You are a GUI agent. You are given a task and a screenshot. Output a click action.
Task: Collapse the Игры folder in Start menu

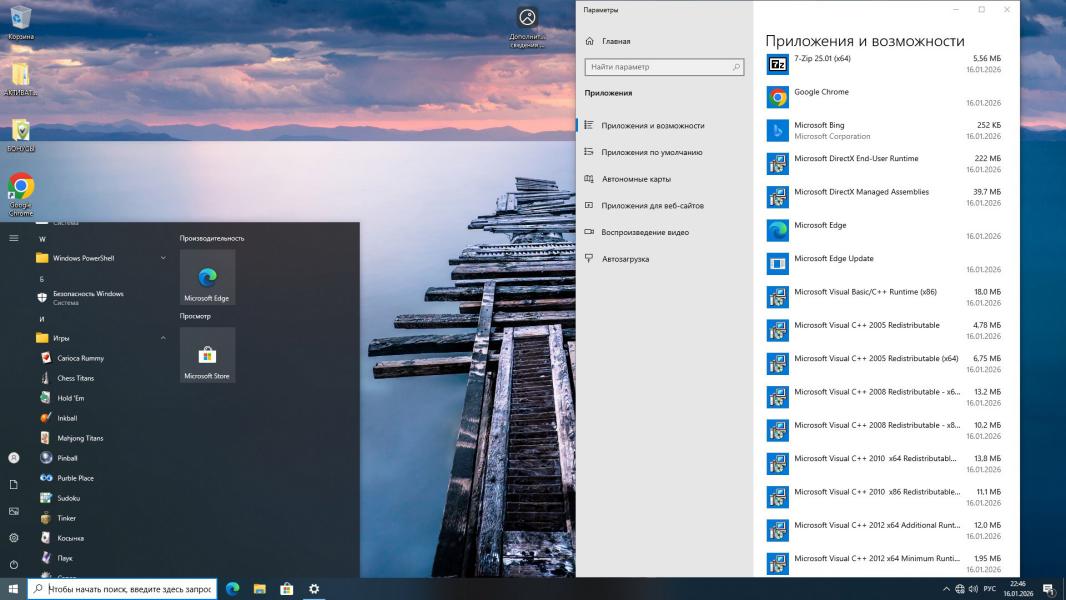point(100,338)
